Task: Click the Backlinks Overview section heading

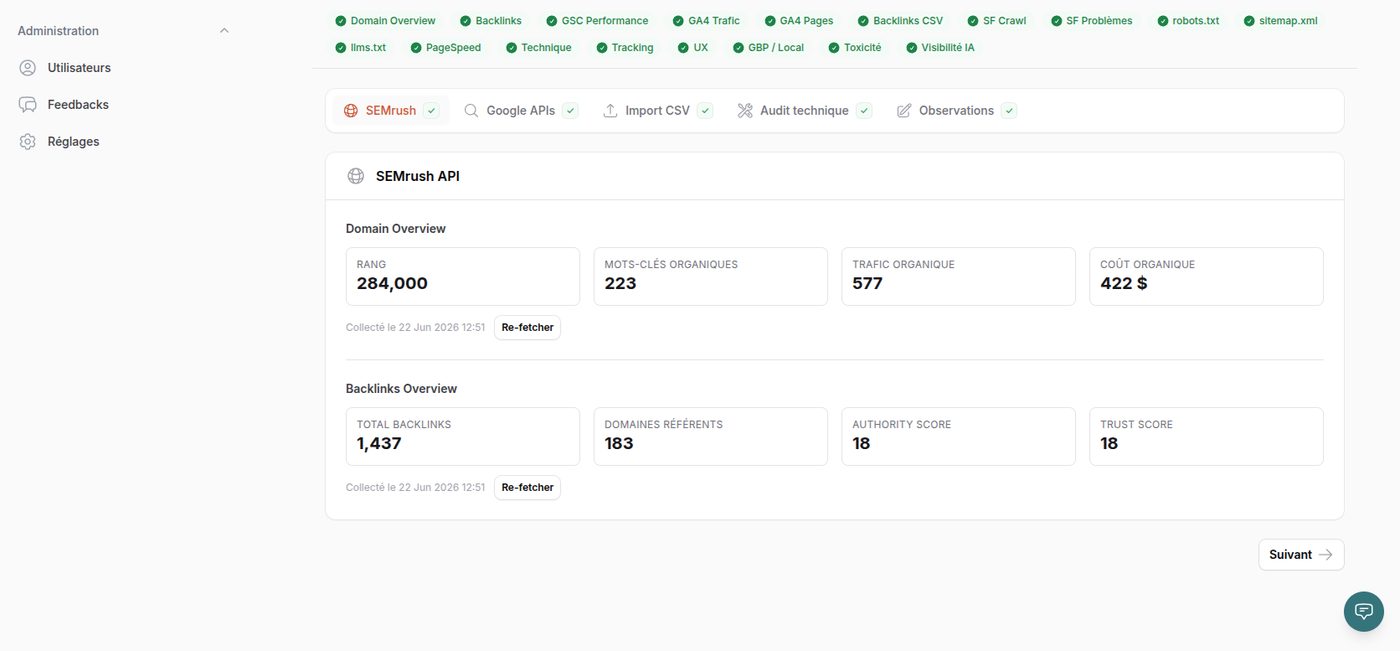Action: coord(401,389)
